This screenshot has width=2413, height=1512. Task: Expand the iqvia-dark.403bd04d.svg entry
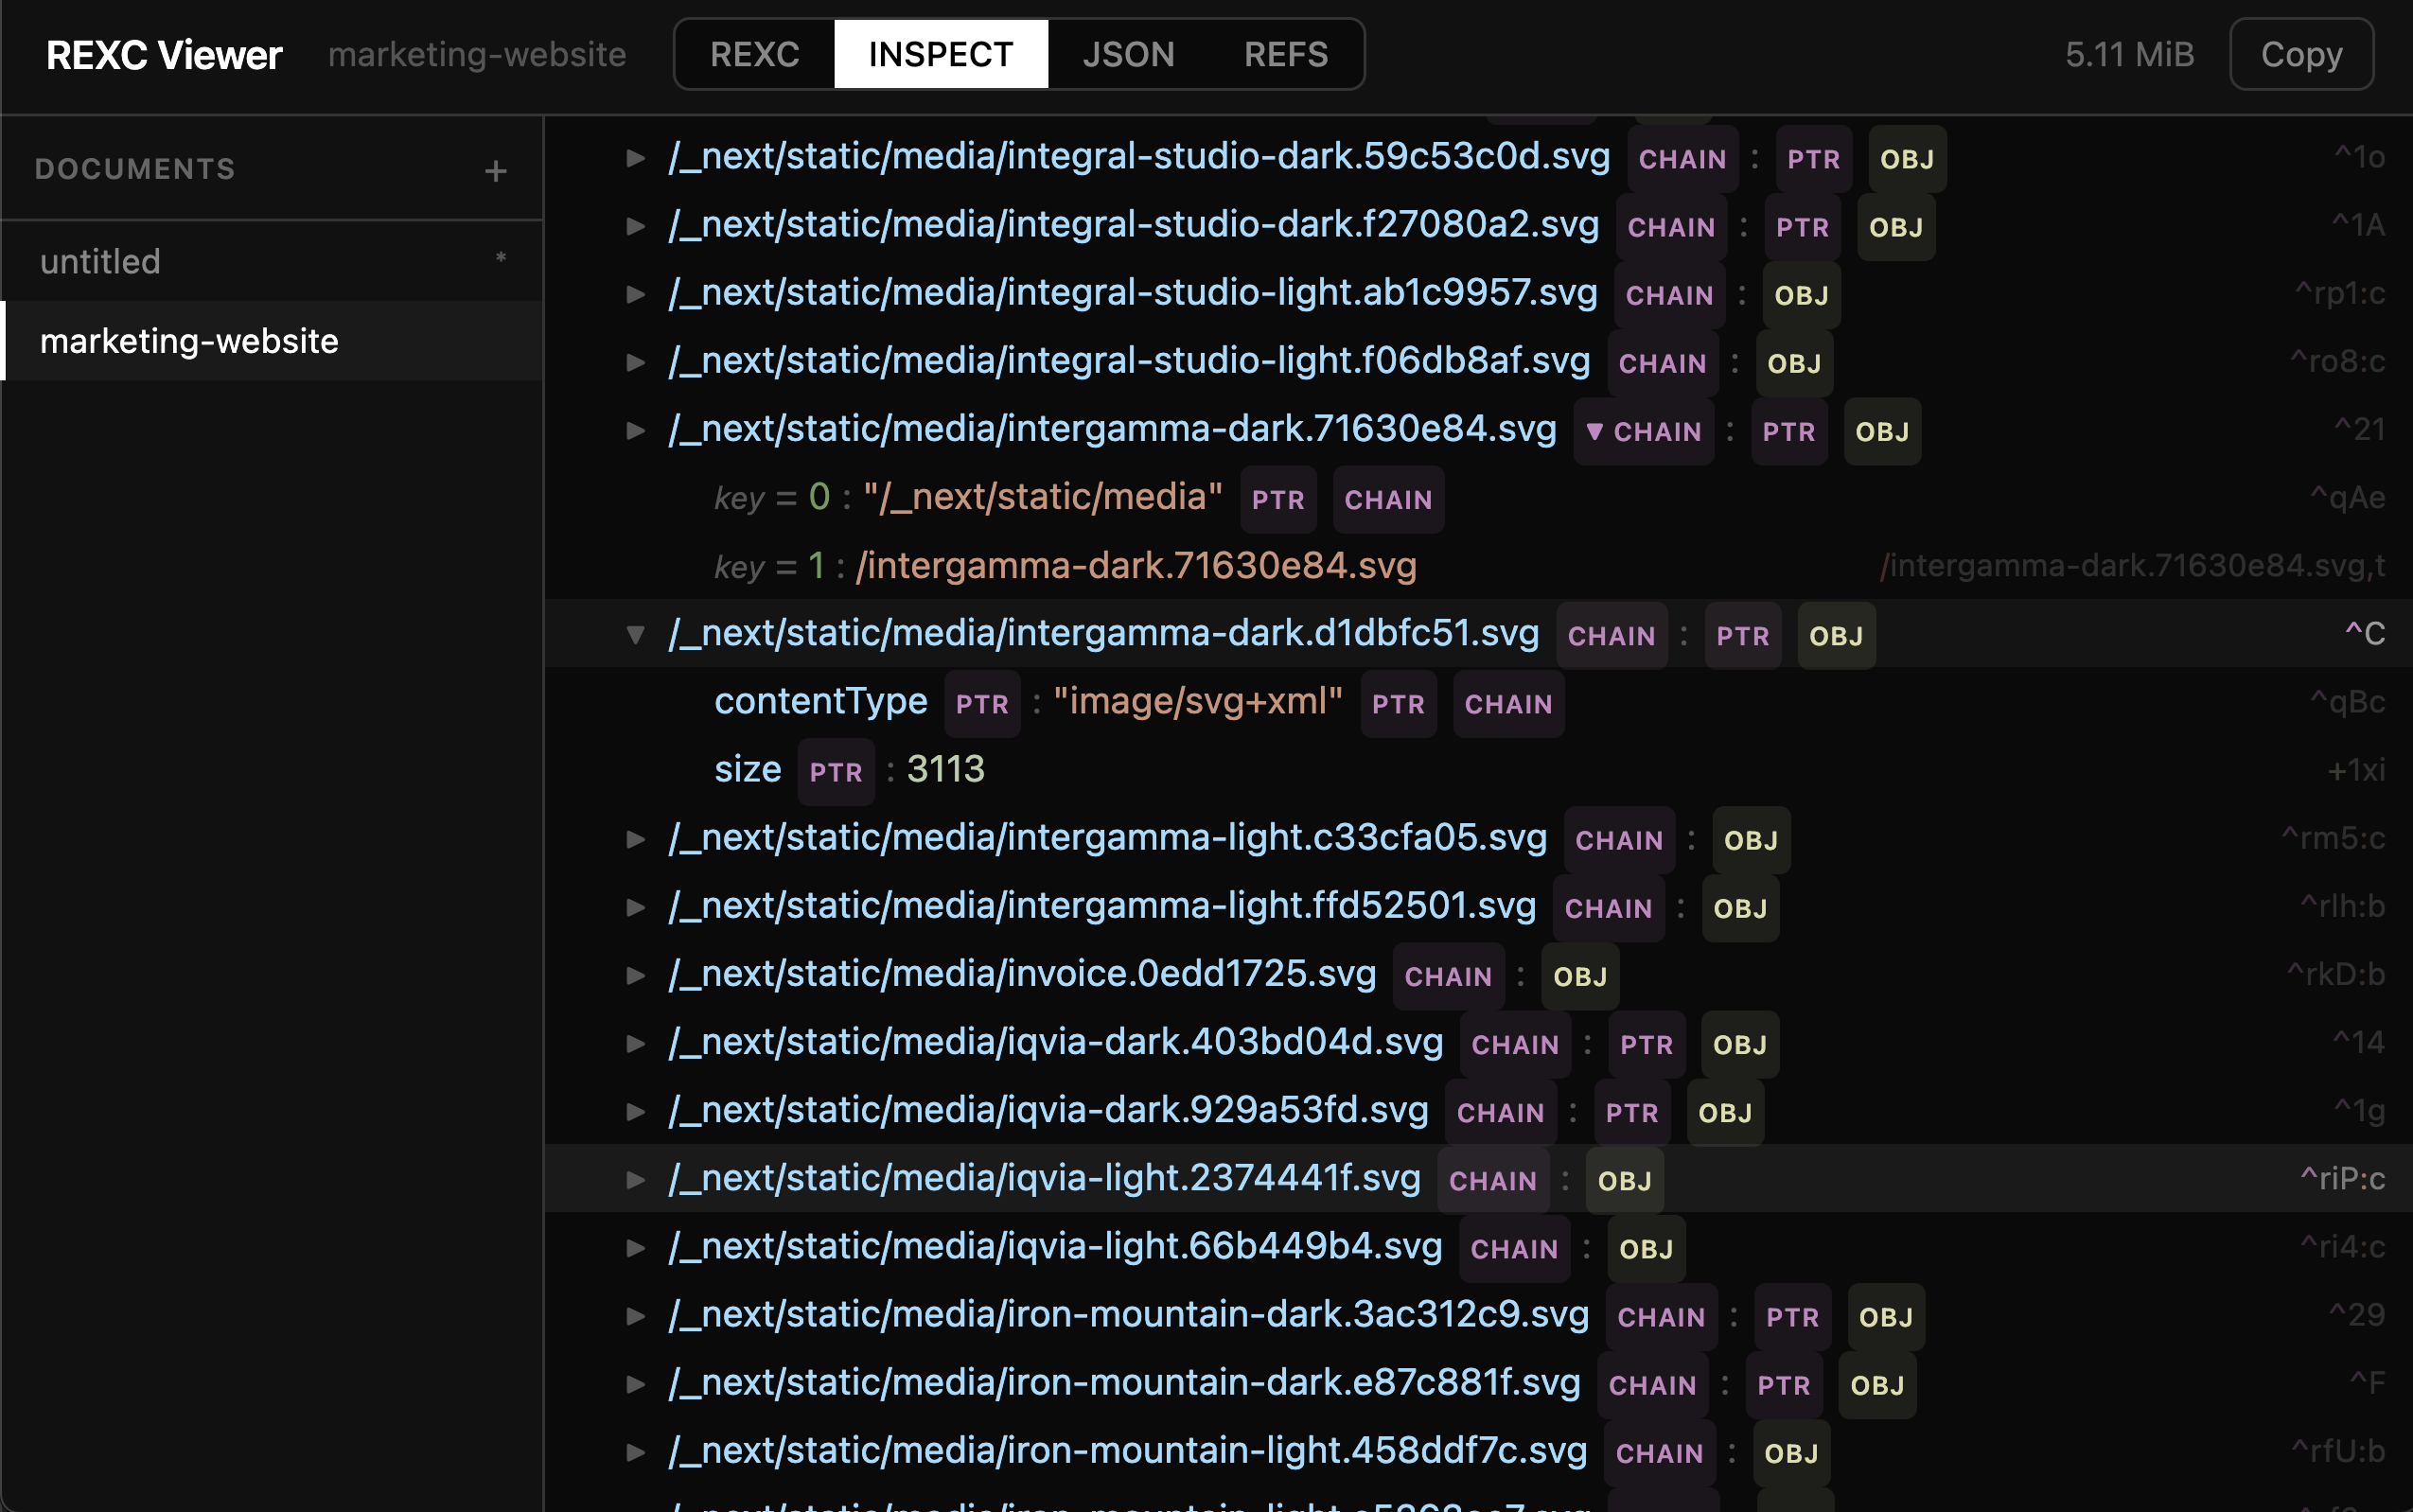[x=635, y=1043]
